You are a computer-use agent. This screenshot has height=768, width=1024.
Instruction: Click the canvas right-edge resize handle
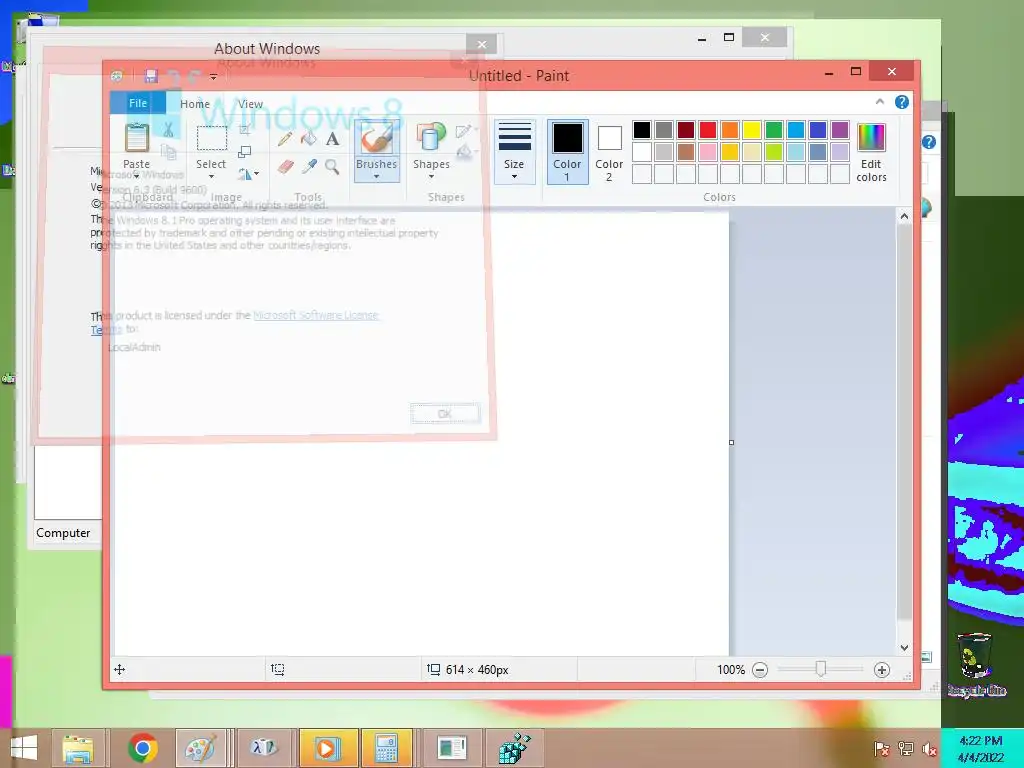tap(731, 442)
